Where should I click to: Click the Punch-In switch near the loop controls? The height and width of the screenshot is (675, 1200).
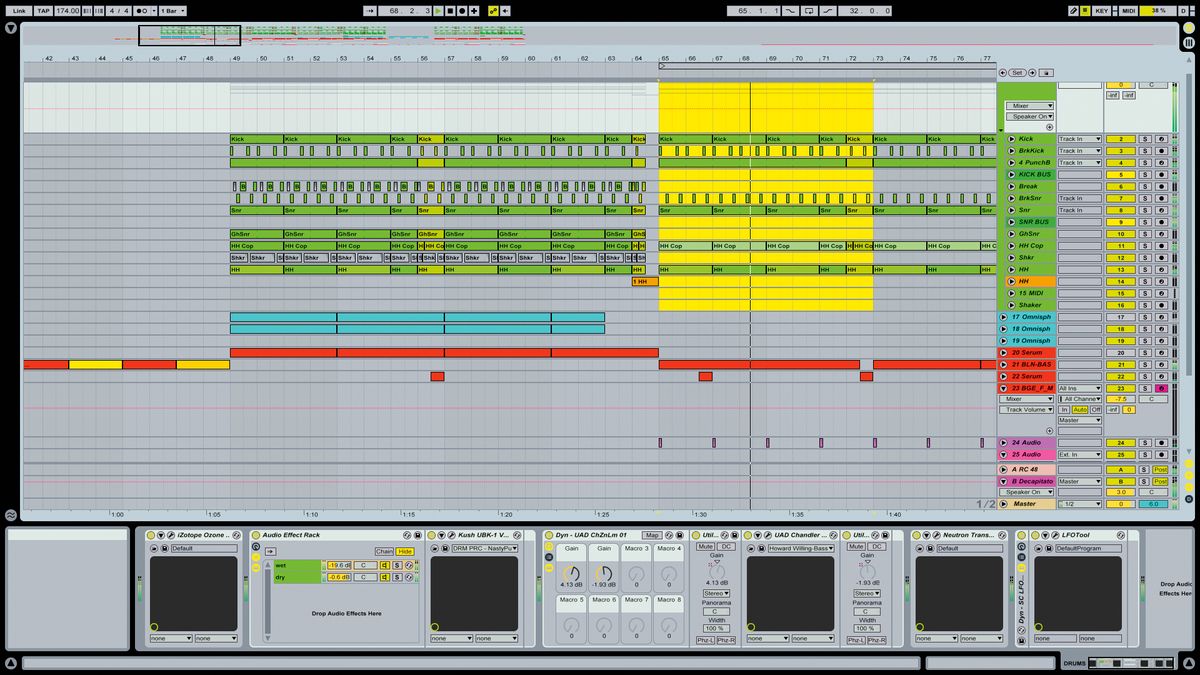(x=789, y=9)
